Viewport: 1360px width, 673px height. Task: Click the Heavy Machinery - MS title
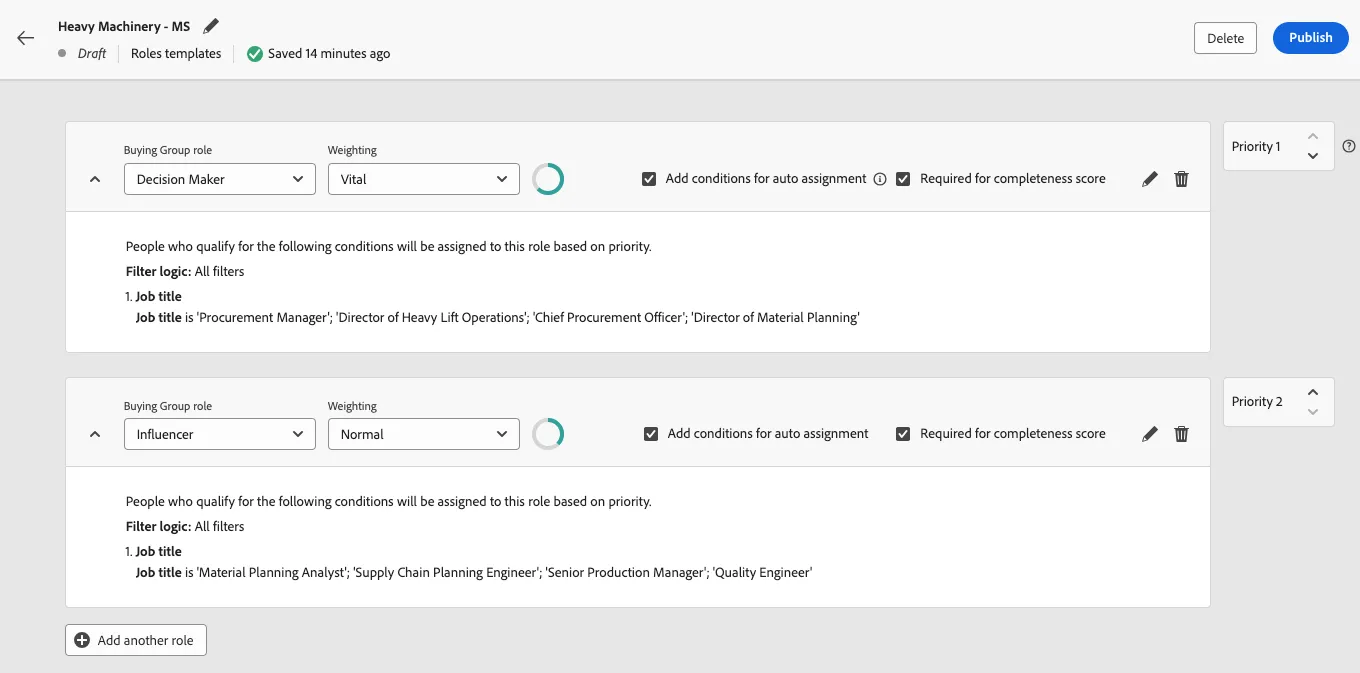[x=124, y=26]
